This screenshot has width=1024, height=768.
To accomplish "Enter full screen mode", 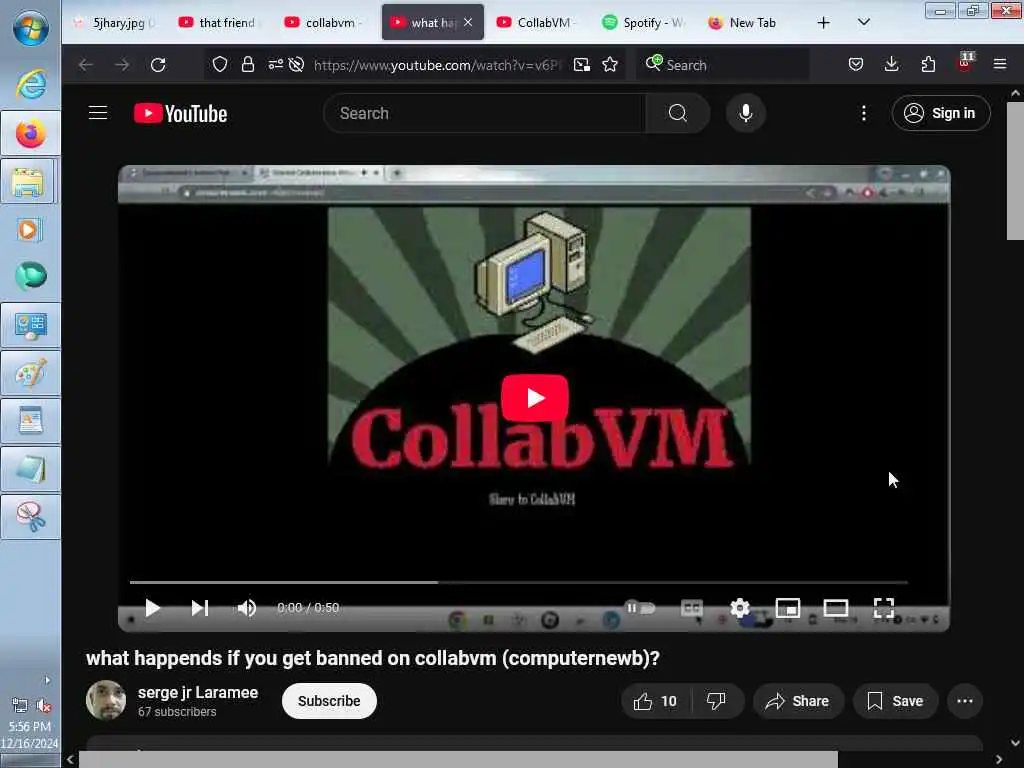I will point(884,608).
